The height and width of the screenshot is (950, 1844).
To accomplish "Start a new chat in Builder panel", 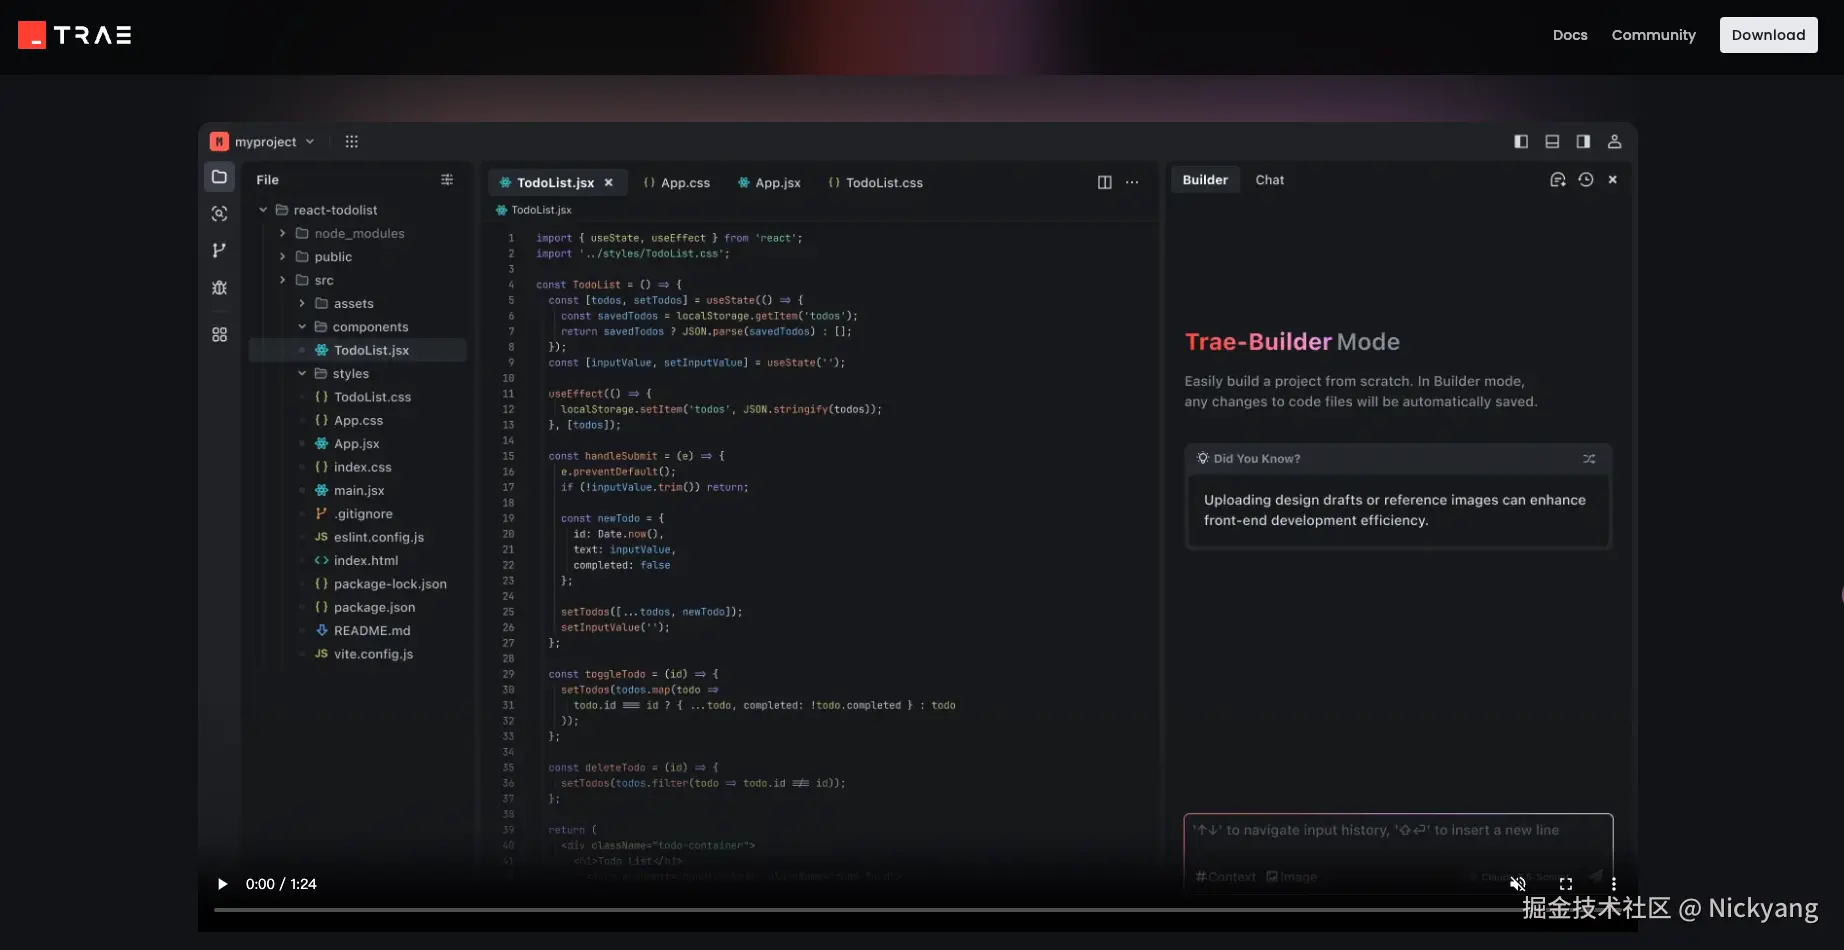I will click(x=1557, y=180).
